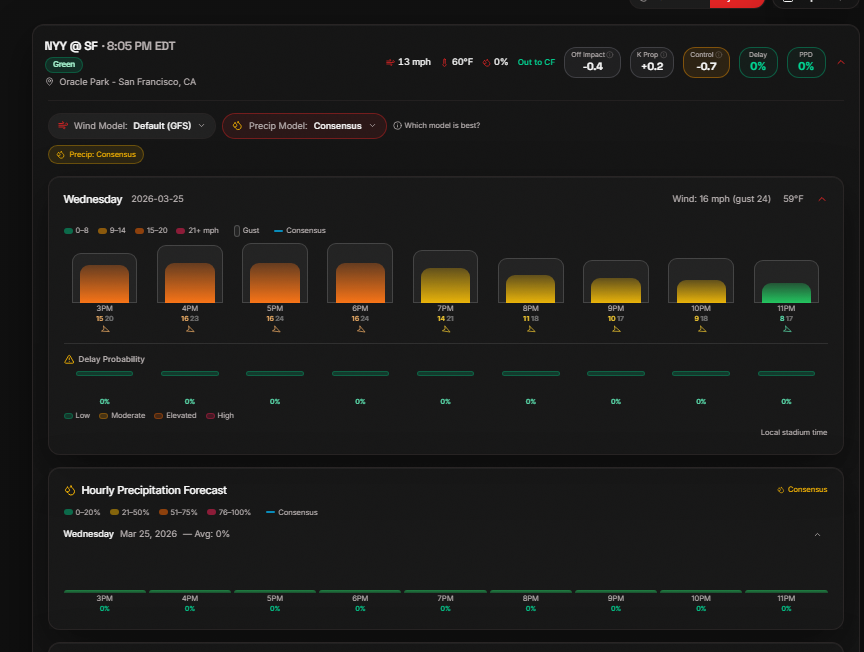Screen dimensions: 864x652
Task: Click the 10PM delay probability bar
Action: tap(701, 374)
